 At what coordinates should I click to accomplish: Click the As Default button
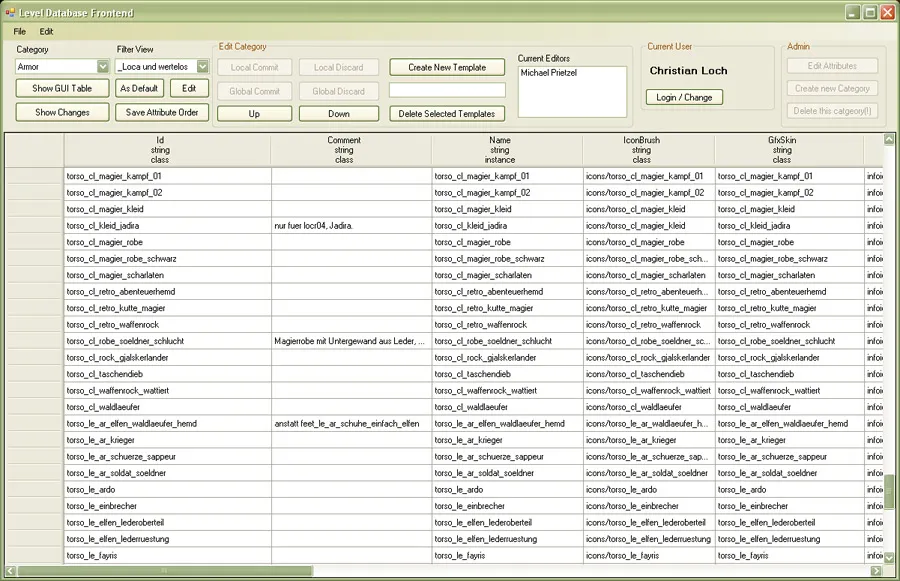(139, 89)
